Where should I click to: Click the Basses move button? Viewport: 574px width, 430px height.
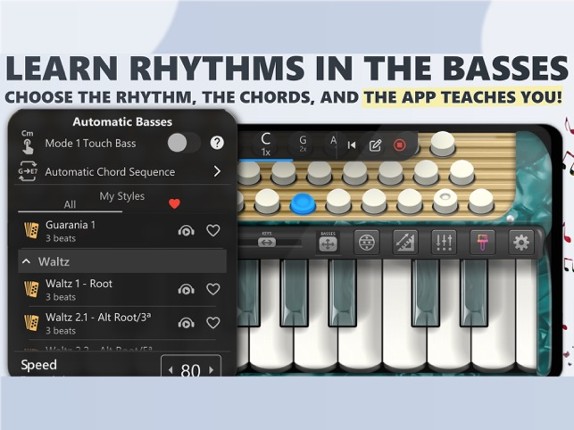(328, 244)
